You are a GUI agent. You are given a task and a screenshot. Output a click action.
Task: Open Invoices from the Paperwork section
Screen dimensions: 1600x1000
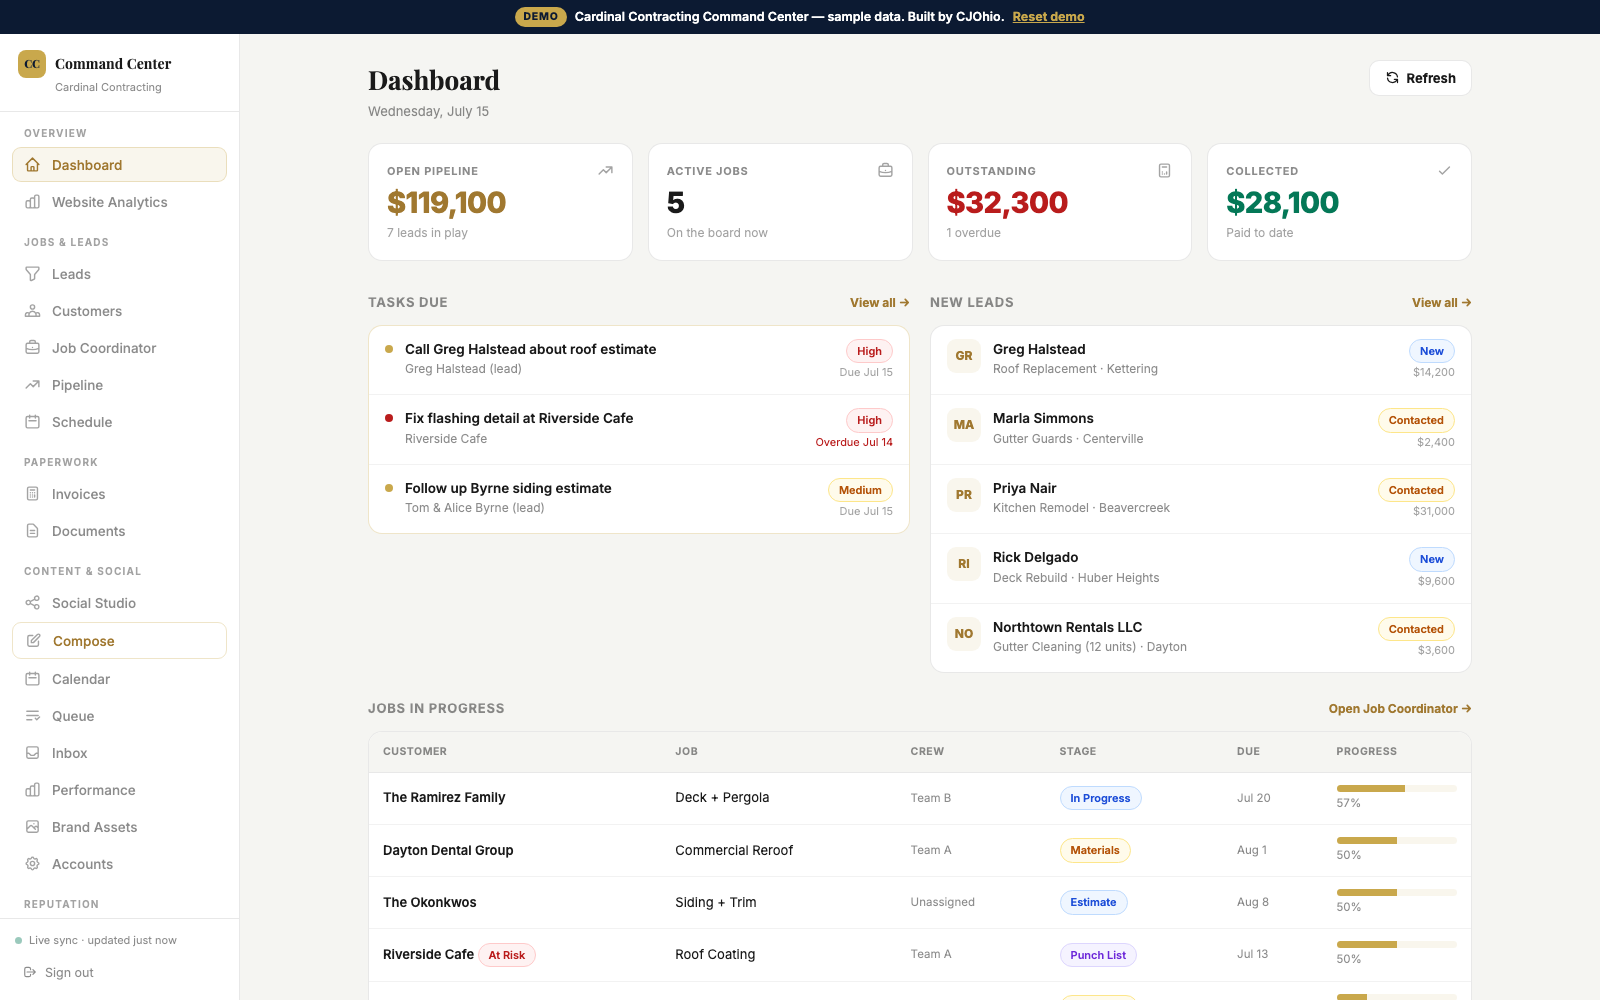tap(119, 494)
